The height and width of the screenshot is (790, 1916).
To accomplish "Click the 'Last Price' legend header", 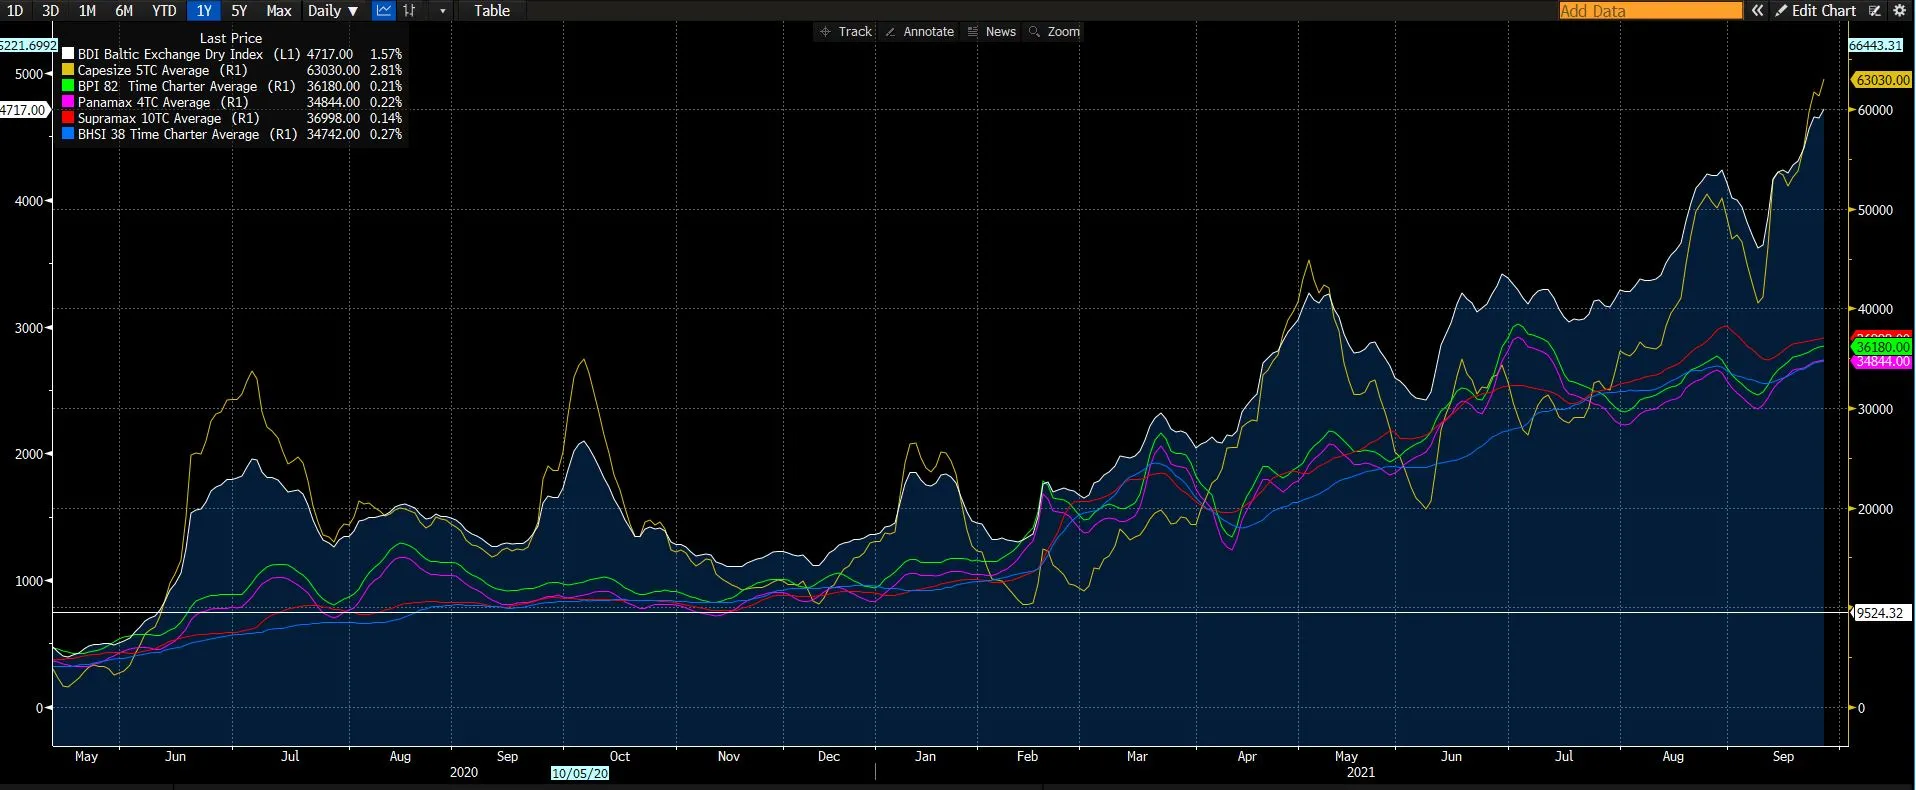I will (231, 38).
